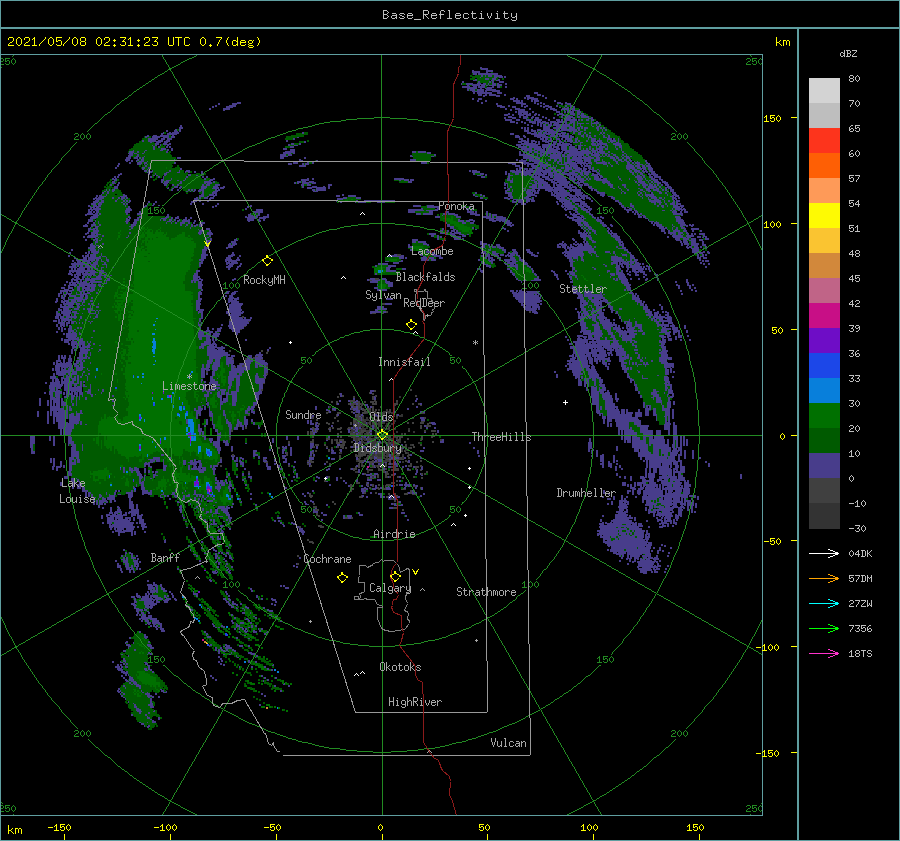Select the magenta 42 dBZ color swatch
Screen dimensions: 900x841
tap(824, 315)
